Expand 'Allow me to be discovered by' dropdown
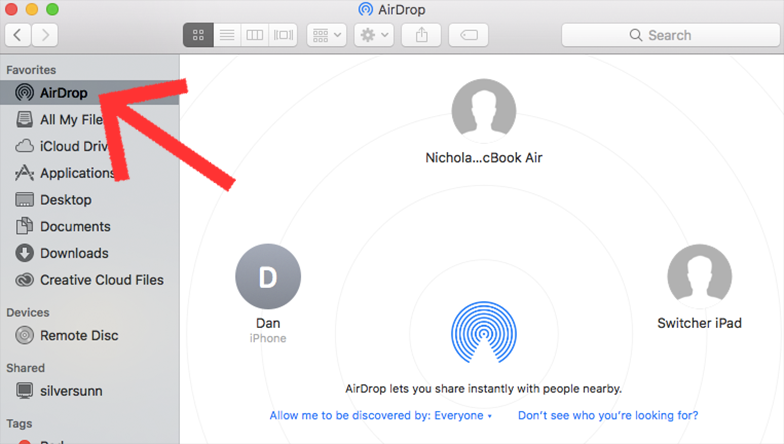 (380, 415)
